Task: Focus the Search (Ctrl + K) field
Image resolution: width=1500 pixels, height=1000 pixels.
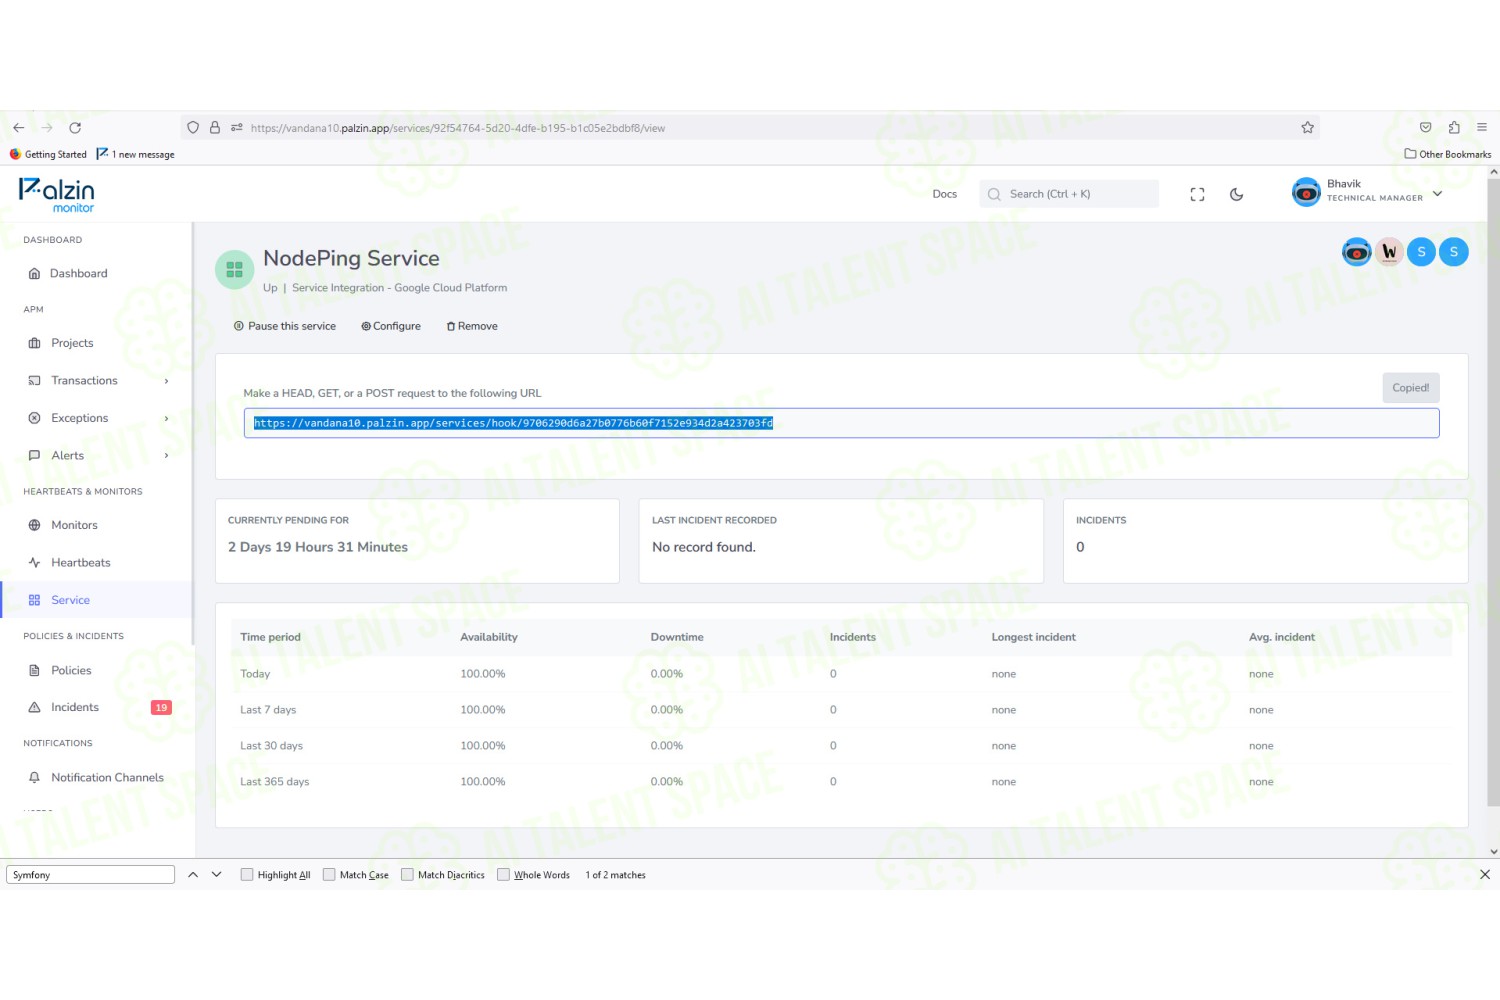Action: tap(1069, 194)
